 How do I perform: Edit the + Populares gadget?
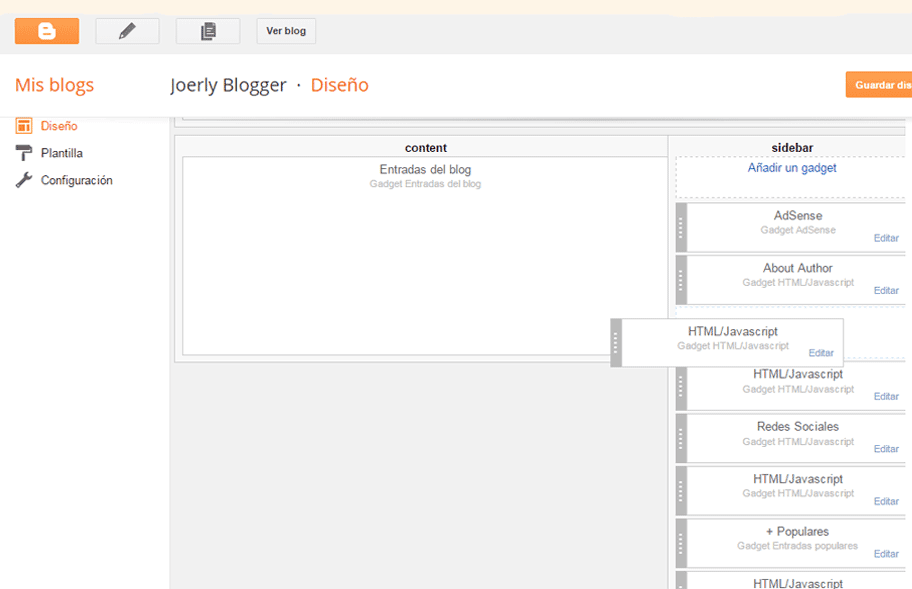886,554
